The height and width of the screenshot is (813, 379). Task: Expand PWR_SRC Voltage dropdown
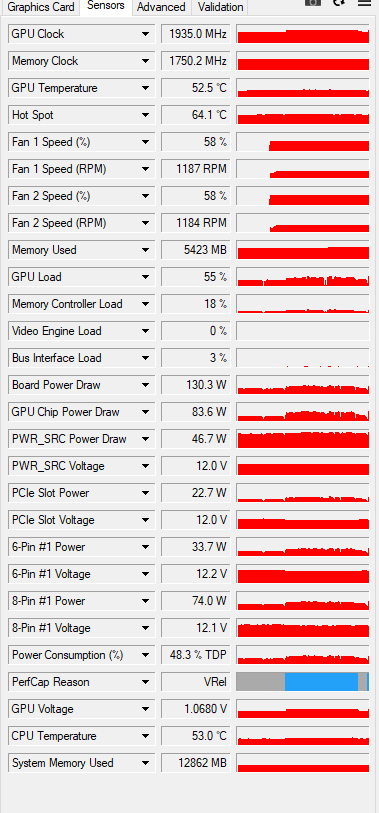click(145, 466)
